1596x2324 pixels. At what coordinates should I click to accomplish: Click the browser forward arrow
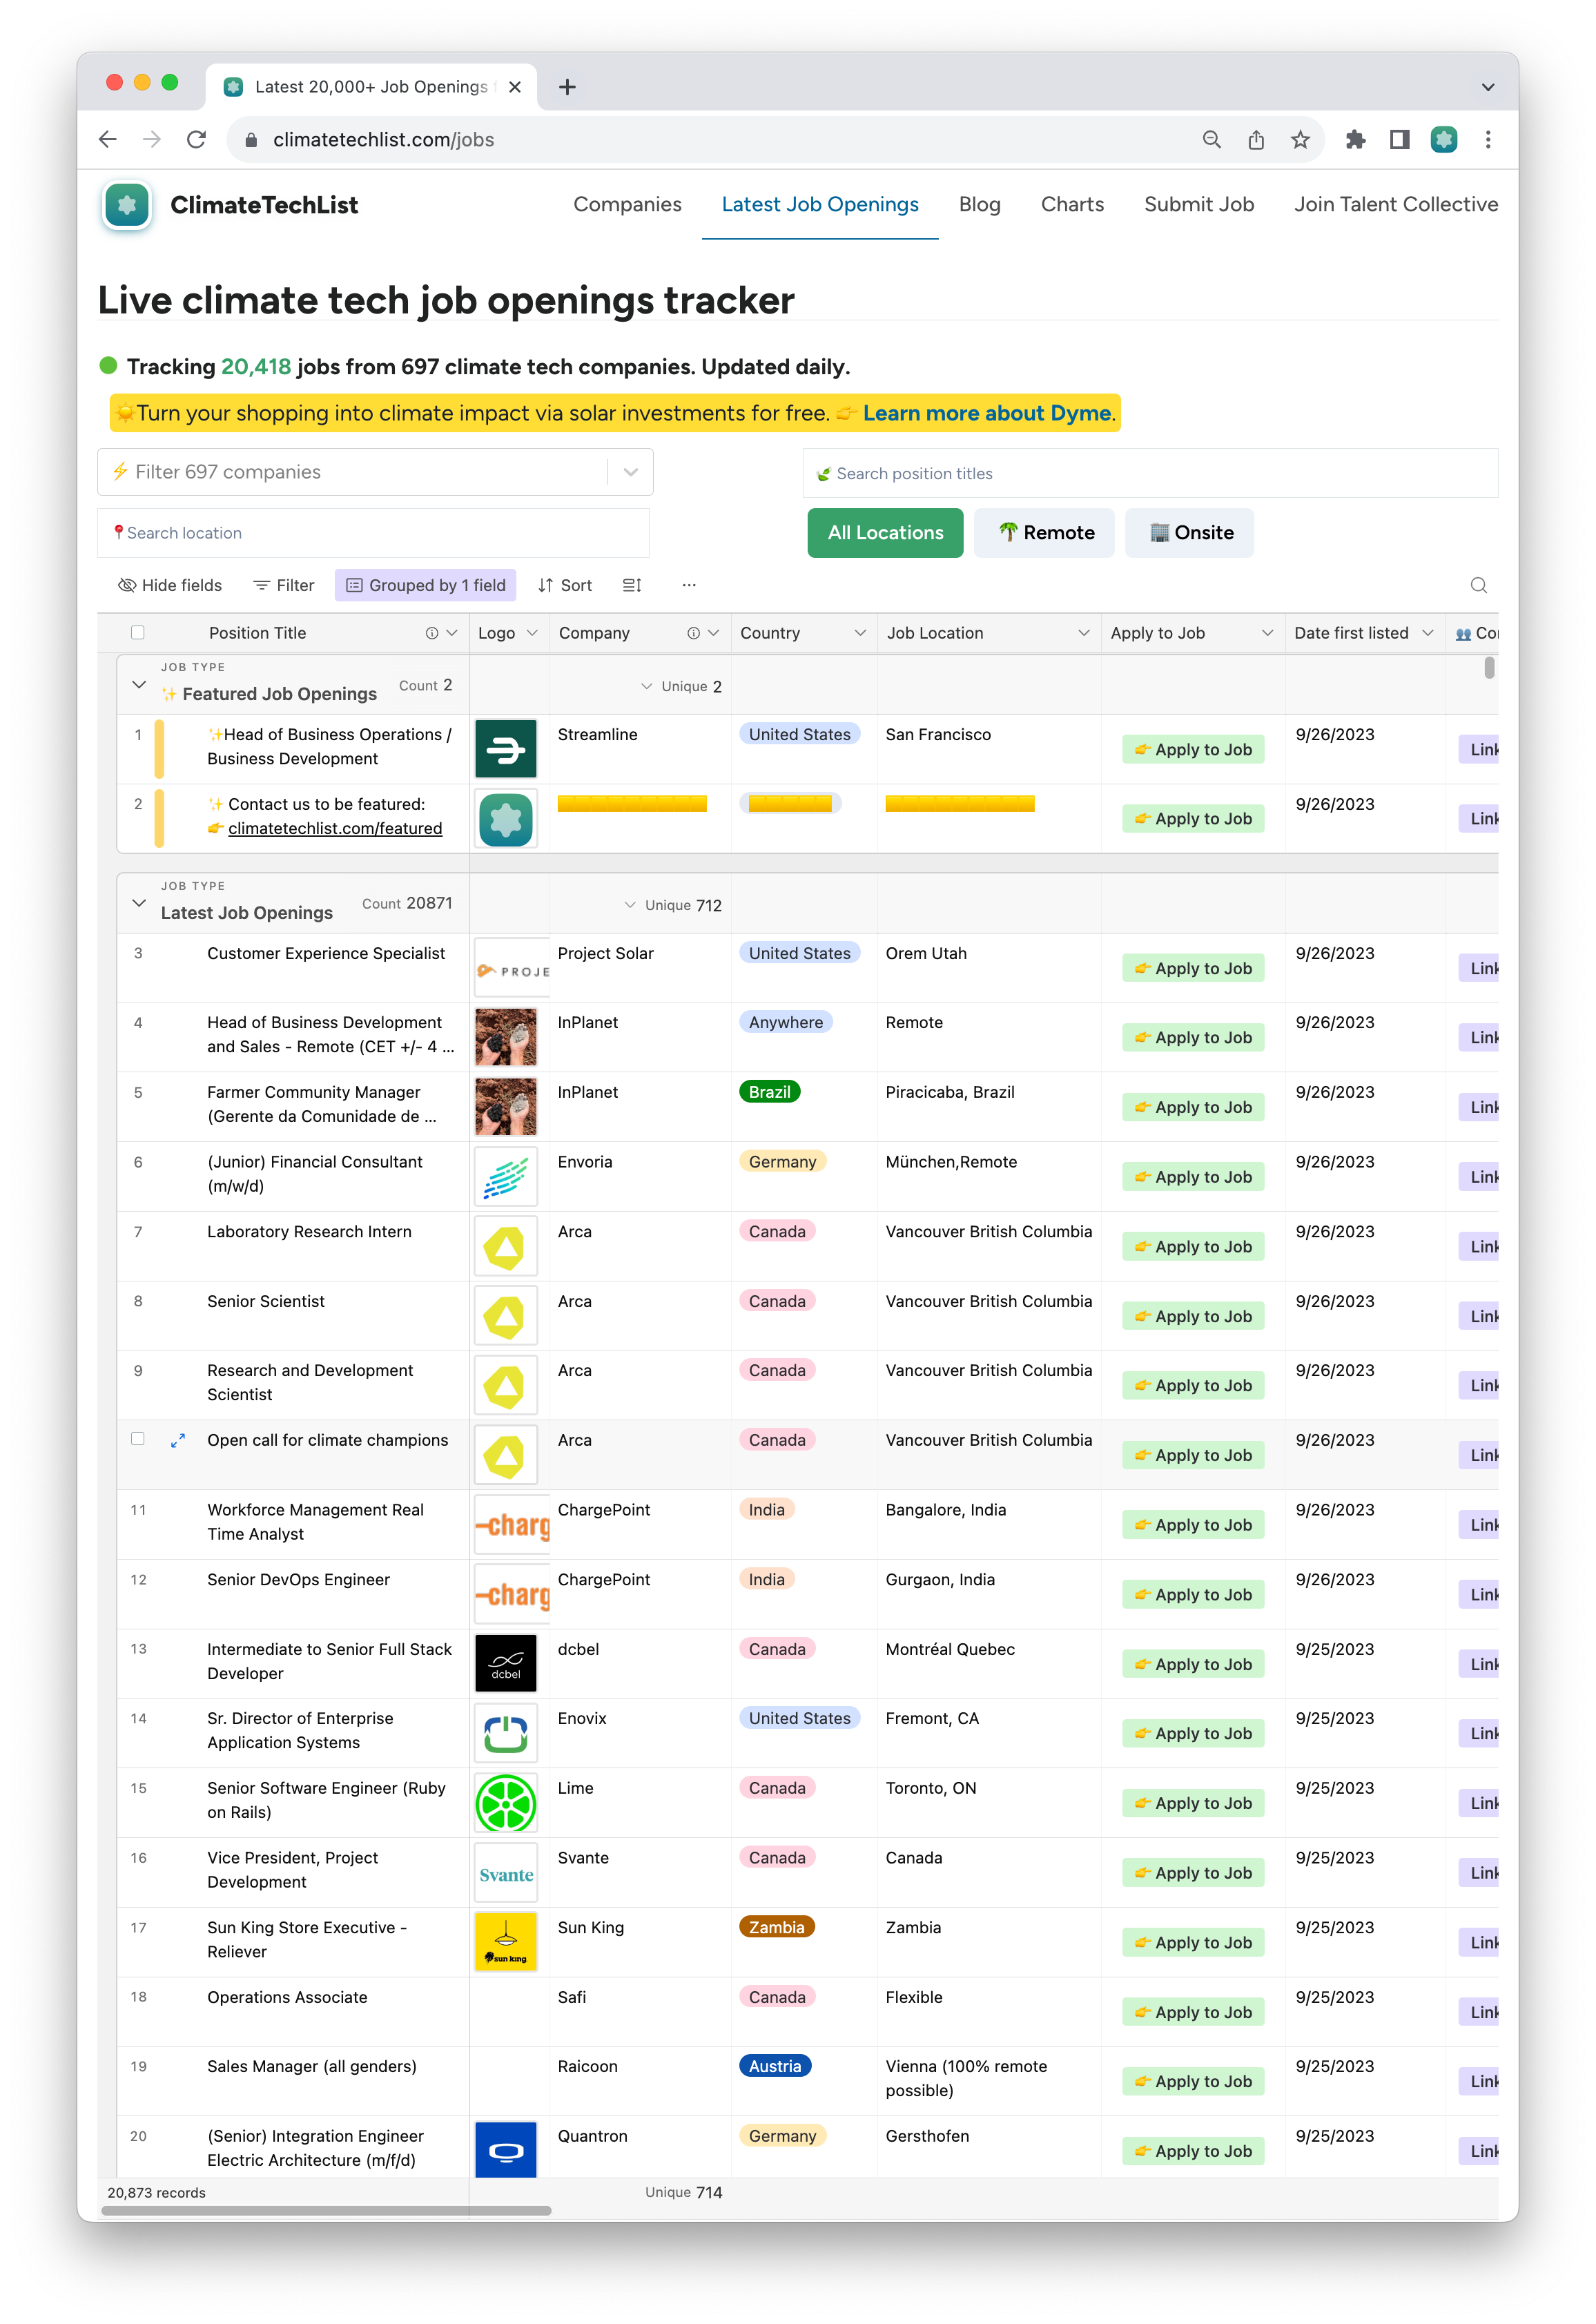click(152, 140)
